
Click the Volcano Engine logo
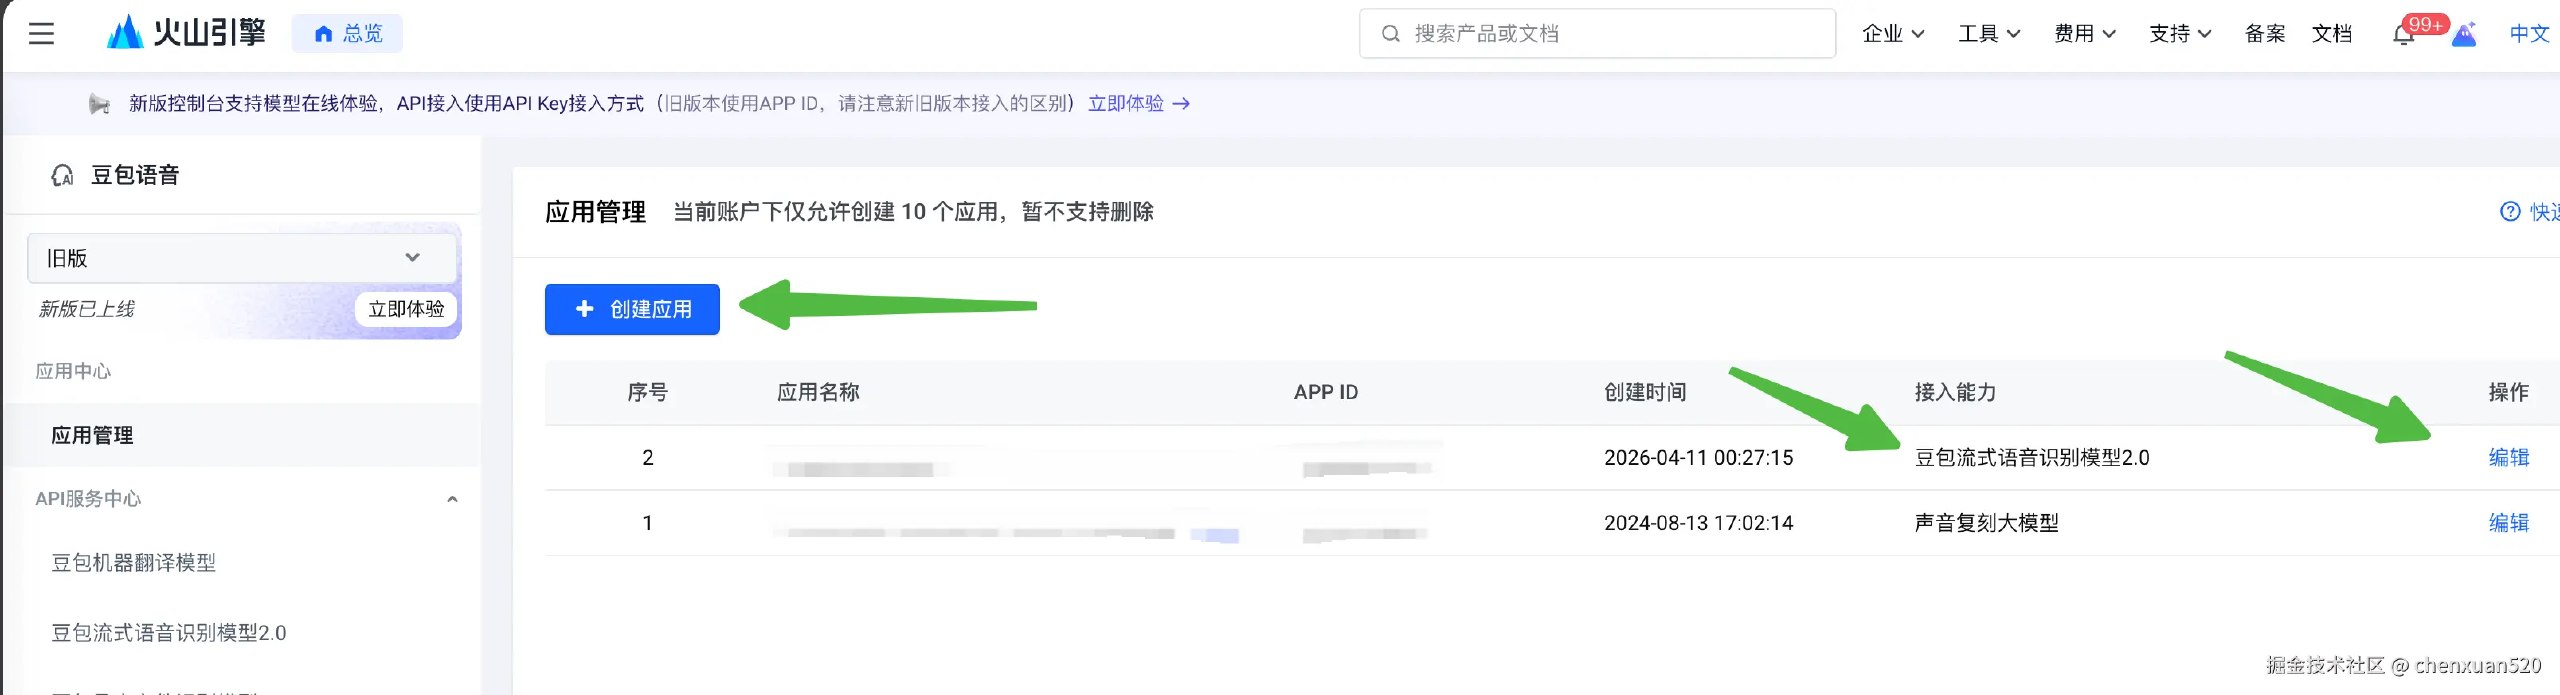(187, 33)
